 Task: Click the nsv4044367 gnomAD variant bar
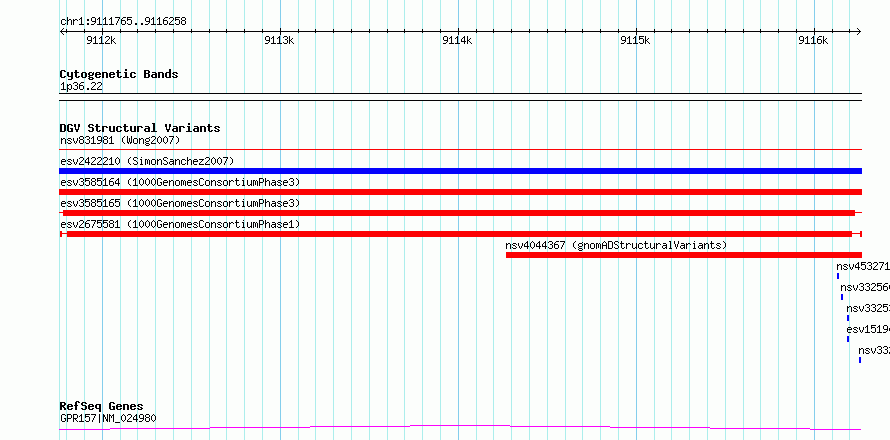tap(684, 255)
